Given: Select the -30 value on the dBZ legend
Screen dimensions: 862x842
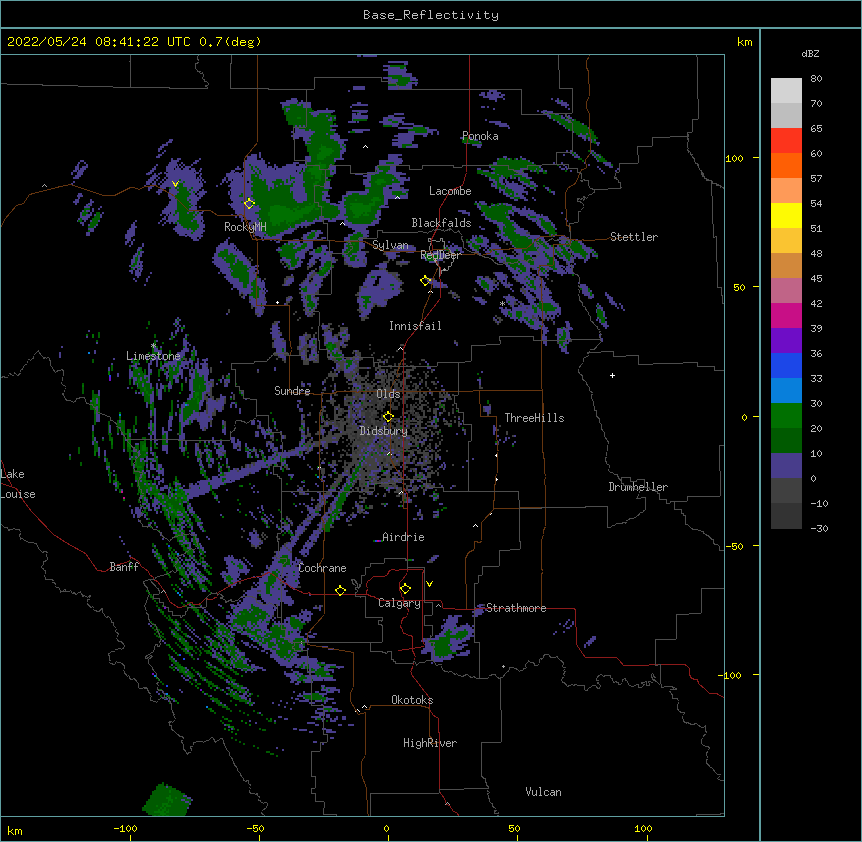Looking at the screenshot, I should (819, 528).
